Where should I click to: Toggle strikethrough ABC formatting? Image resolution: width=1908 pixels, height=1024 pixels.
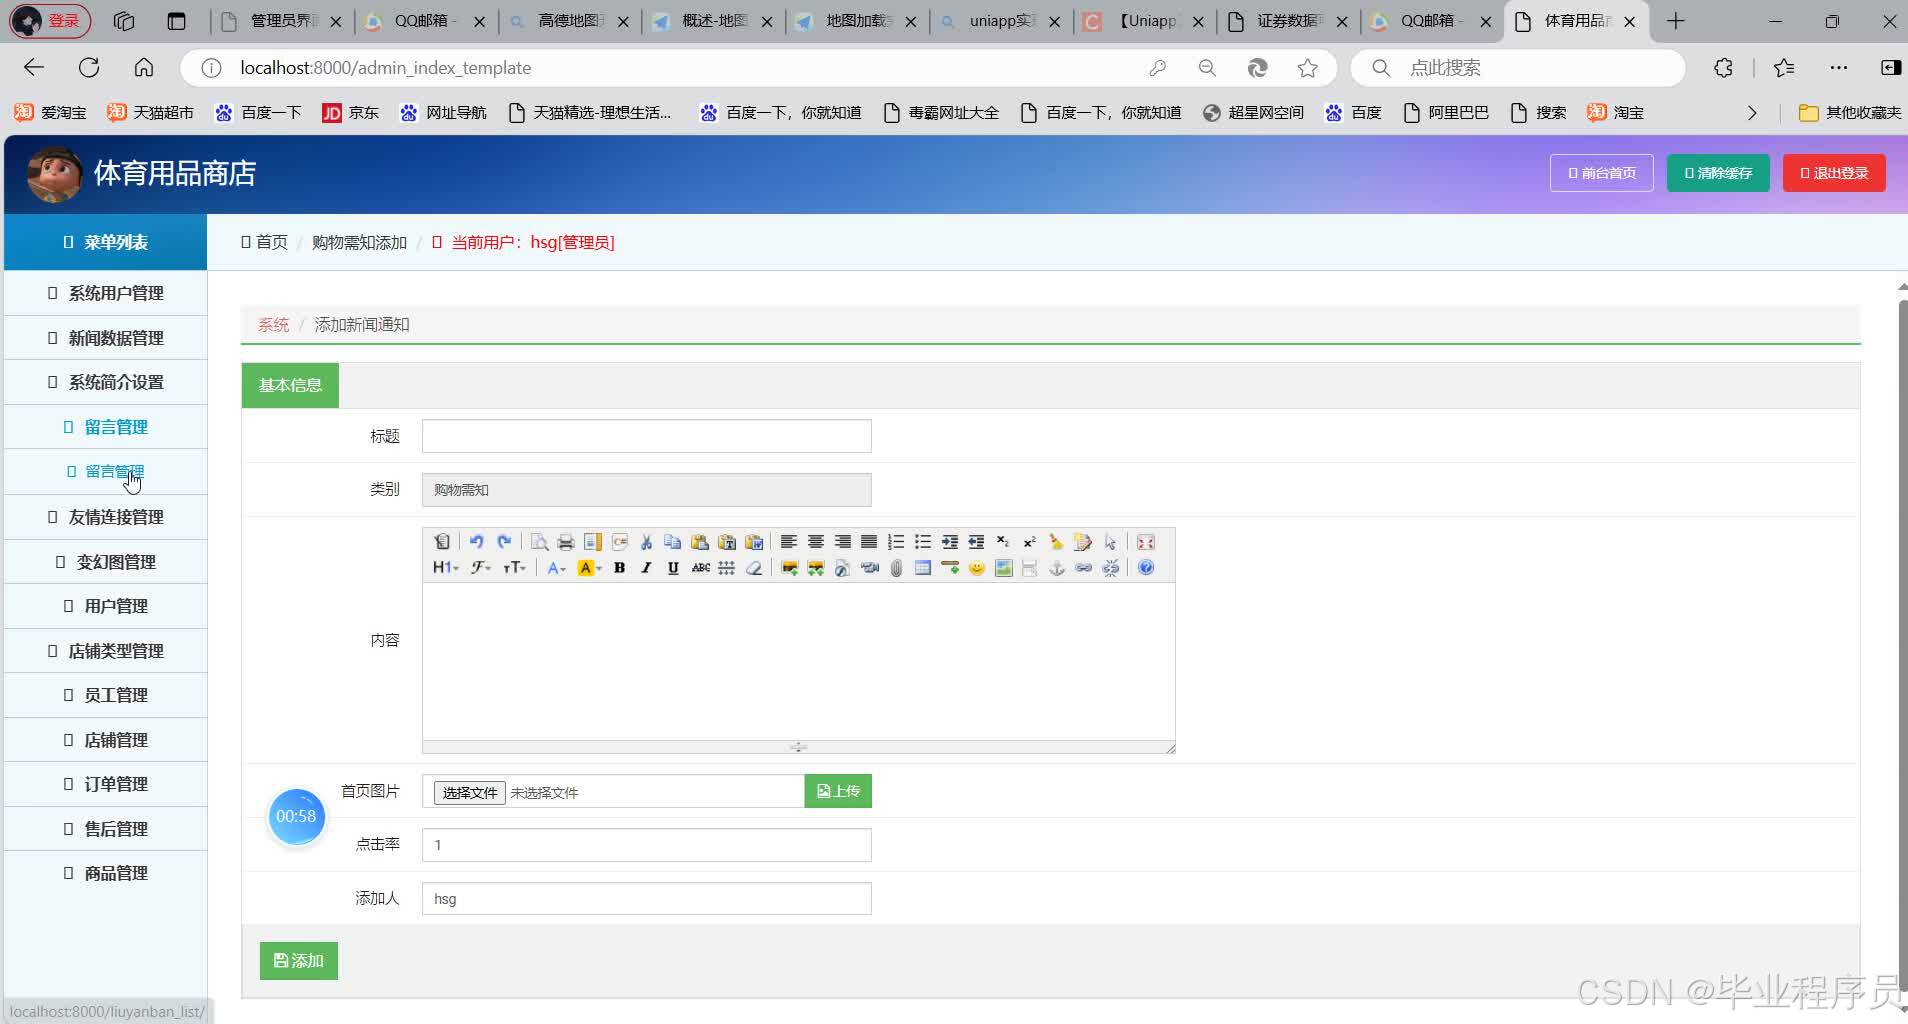[x=701, y=568]
